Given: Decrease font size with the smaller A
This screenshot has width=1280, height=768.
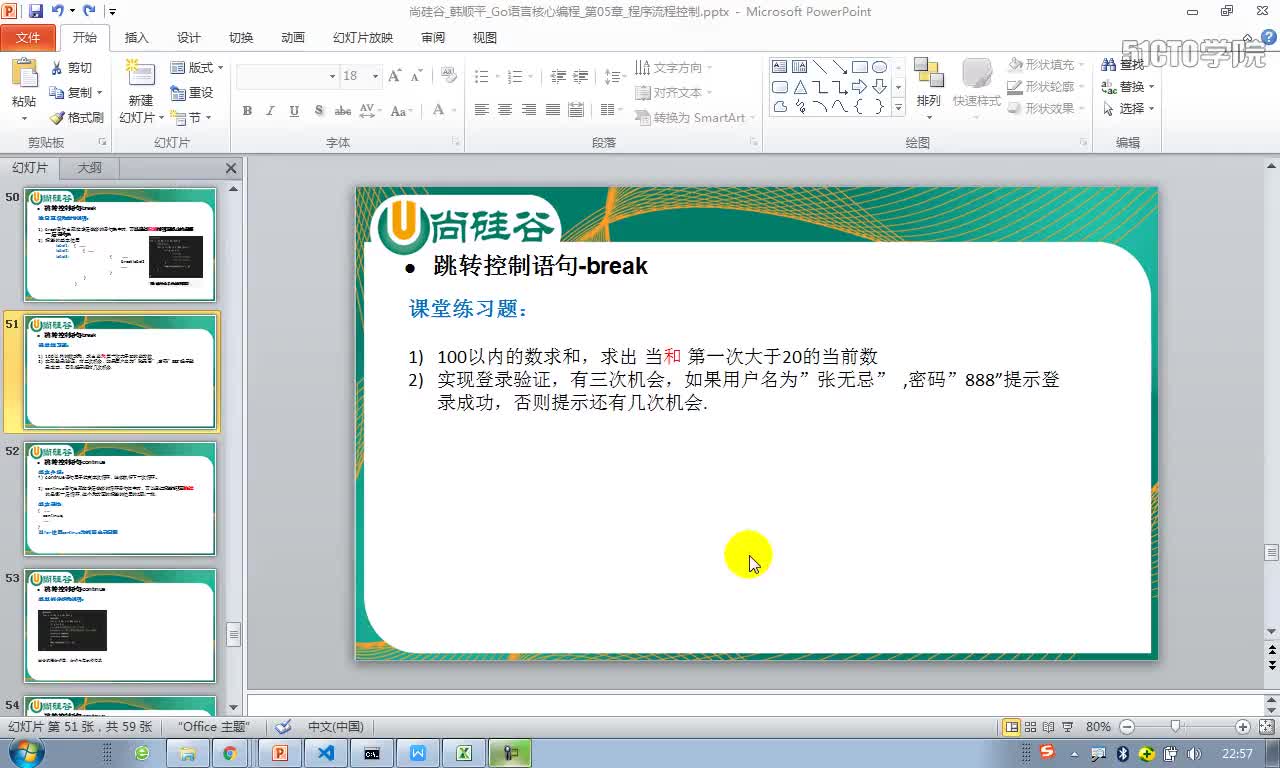Looking at the screenshot, I should [x=415, y=76].
